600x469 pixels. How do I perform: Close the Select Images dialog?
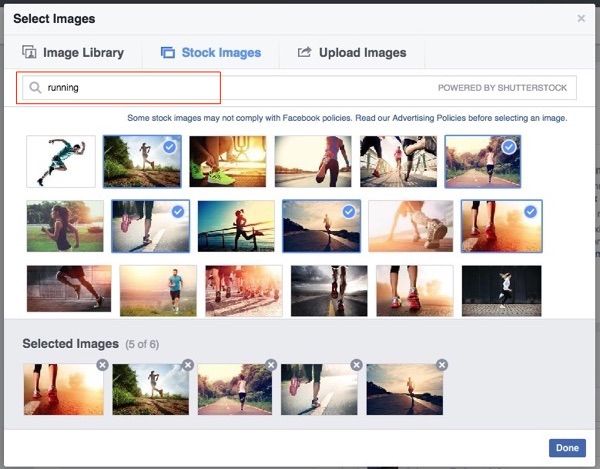[581, 18]
